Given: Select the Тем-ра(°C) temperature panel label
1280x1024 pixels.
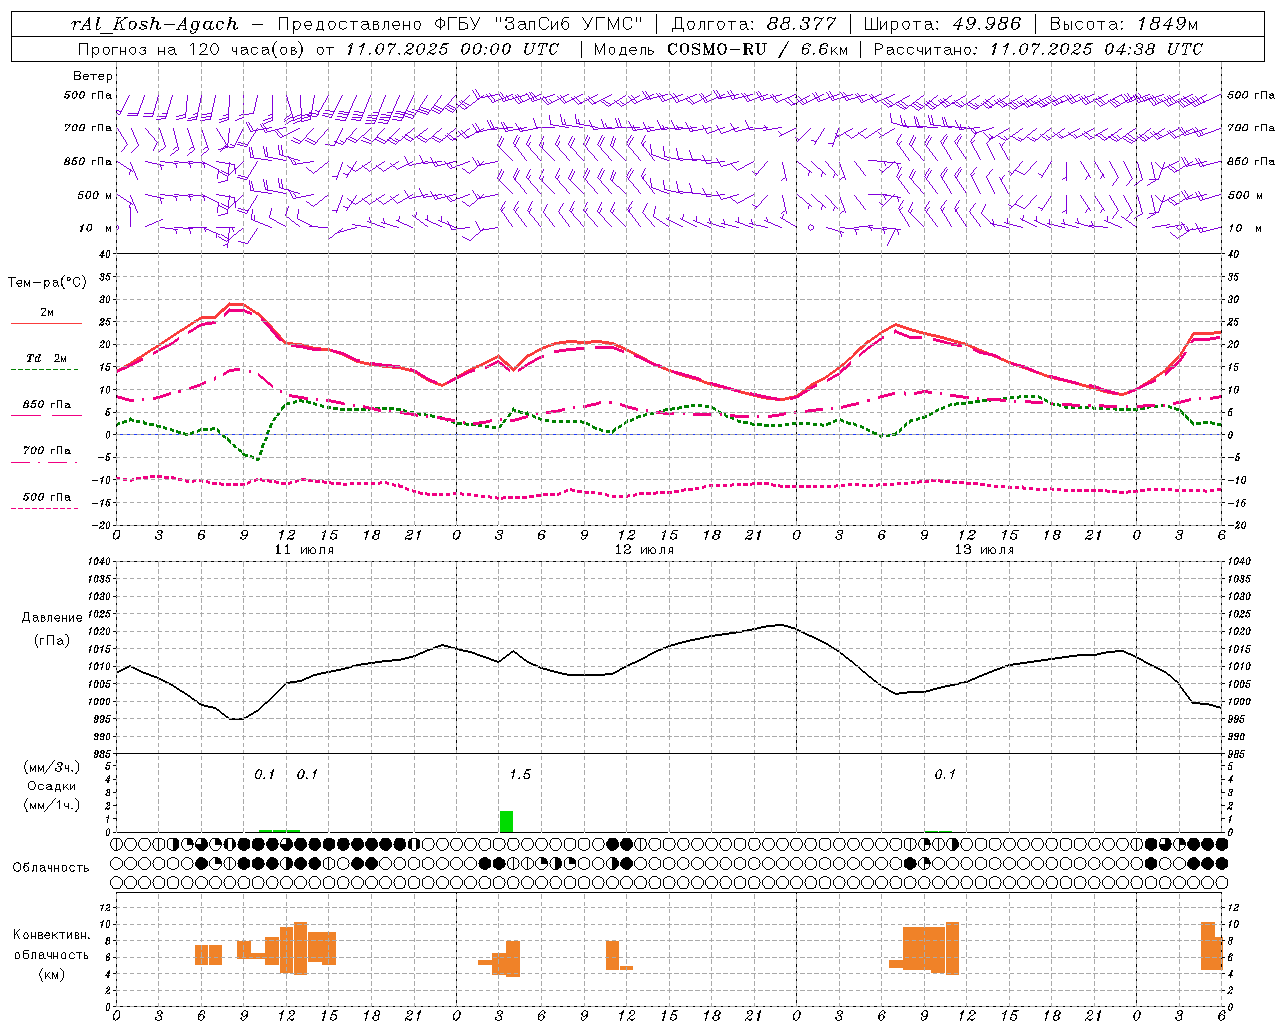Looking at the screenshot, I should (x=47, y=283).
